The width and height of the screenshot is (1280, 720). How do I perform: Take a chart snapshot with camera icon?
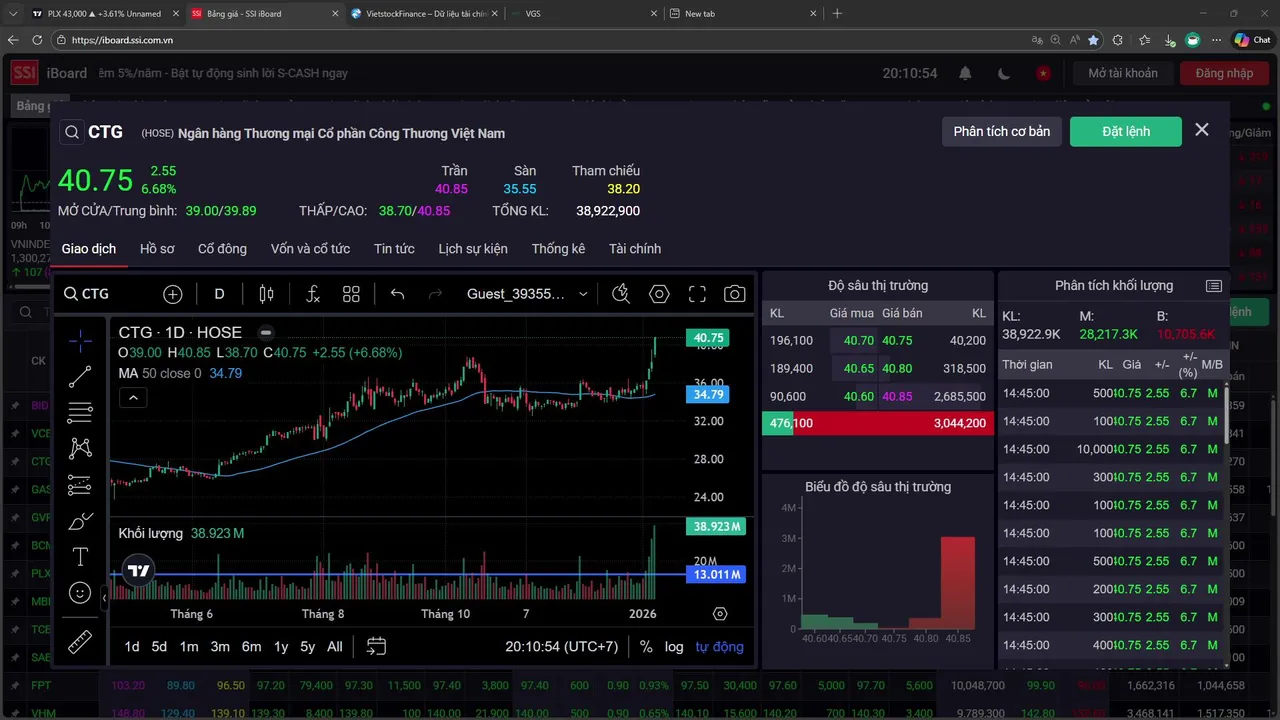(x=735, y=294)
